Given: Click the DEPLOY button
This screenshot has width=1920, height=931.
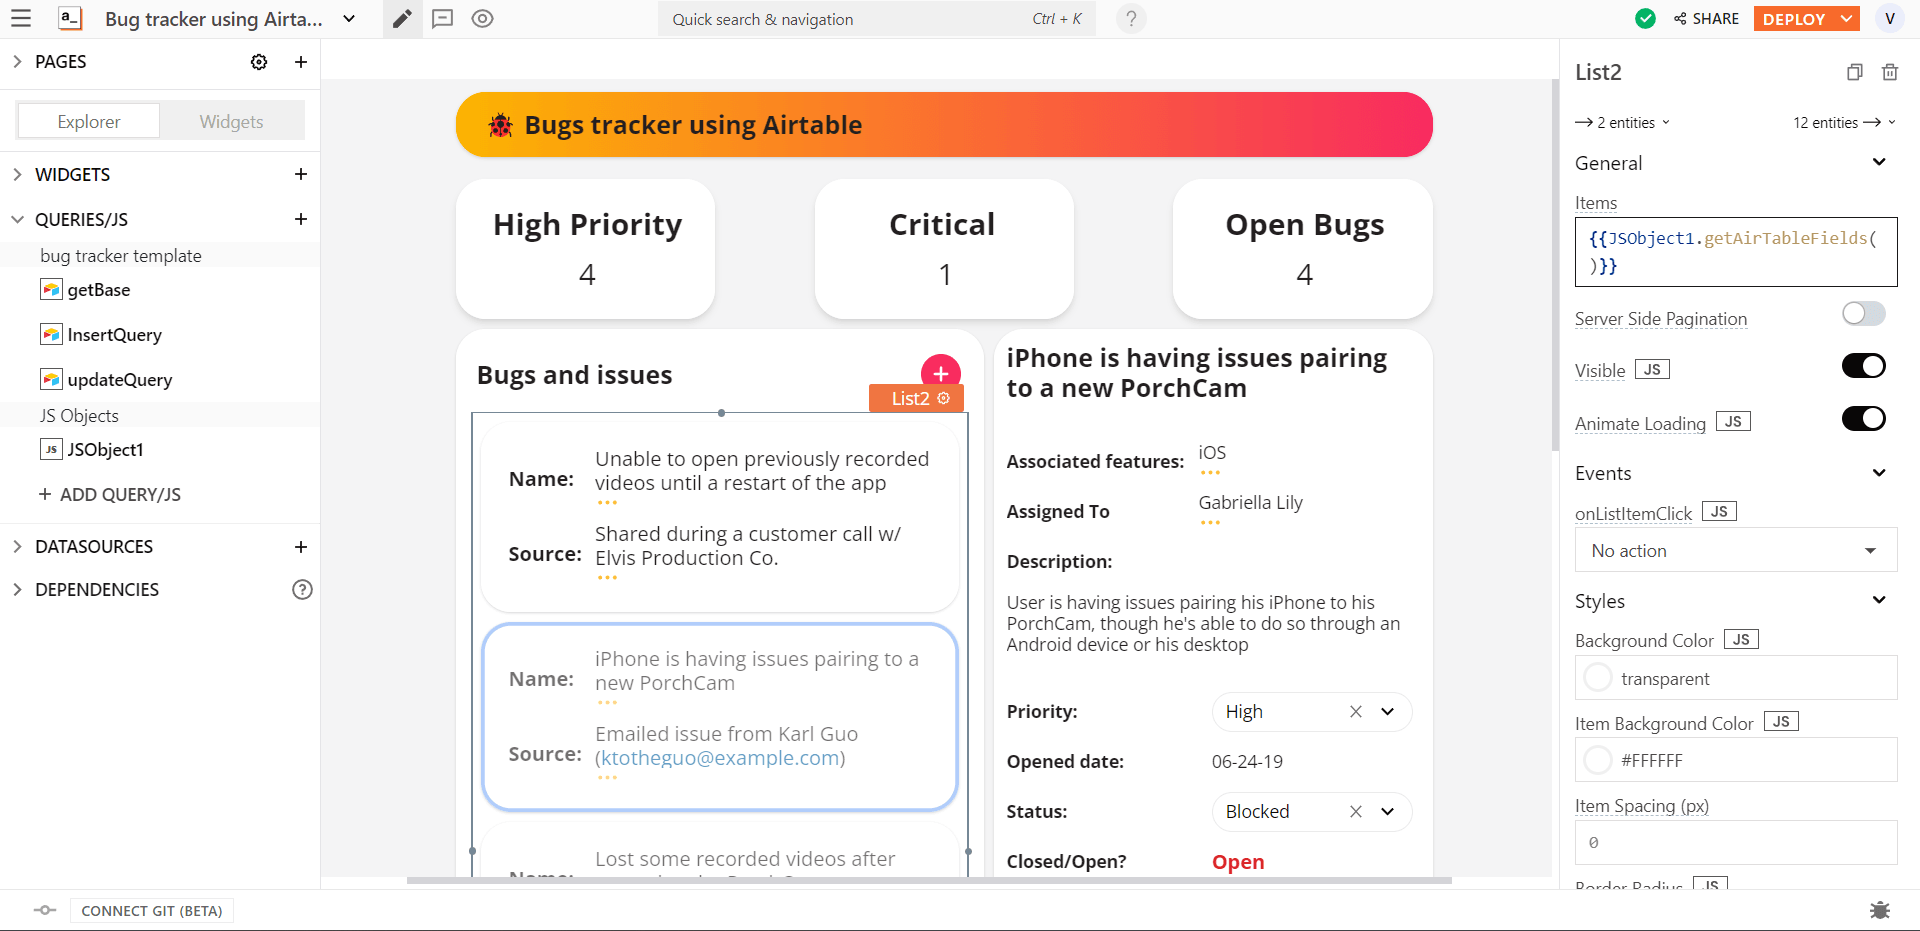Looking at the screenshot, I should (1794, 19).
